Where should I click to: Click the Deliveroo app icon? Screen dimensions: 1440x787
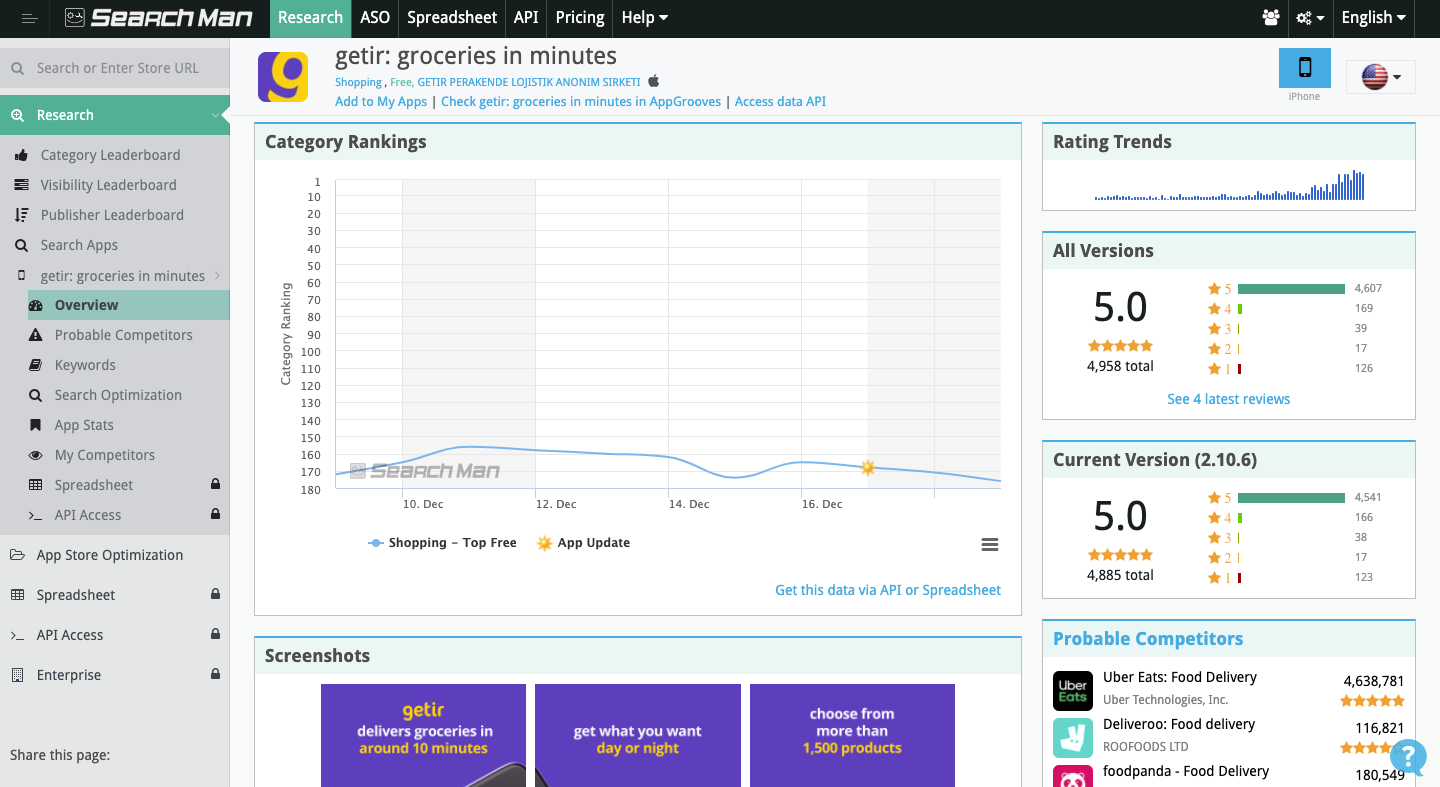1073,737
